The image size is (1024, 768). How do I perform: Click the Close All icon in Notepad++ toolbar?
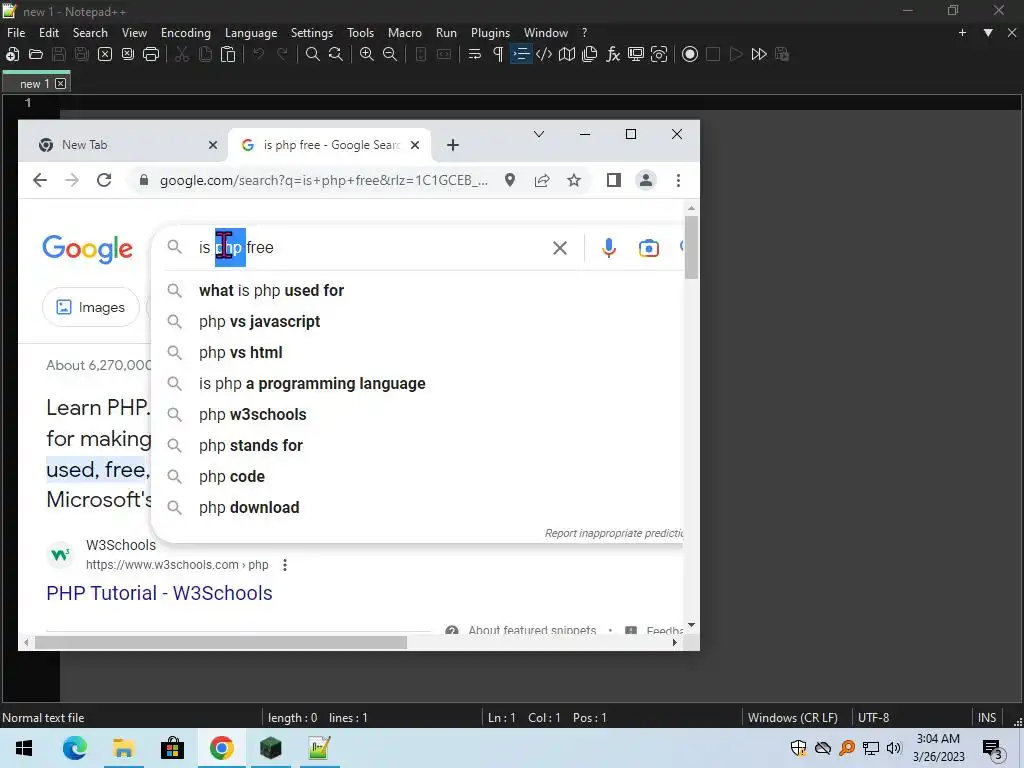(x=128, y=54)
